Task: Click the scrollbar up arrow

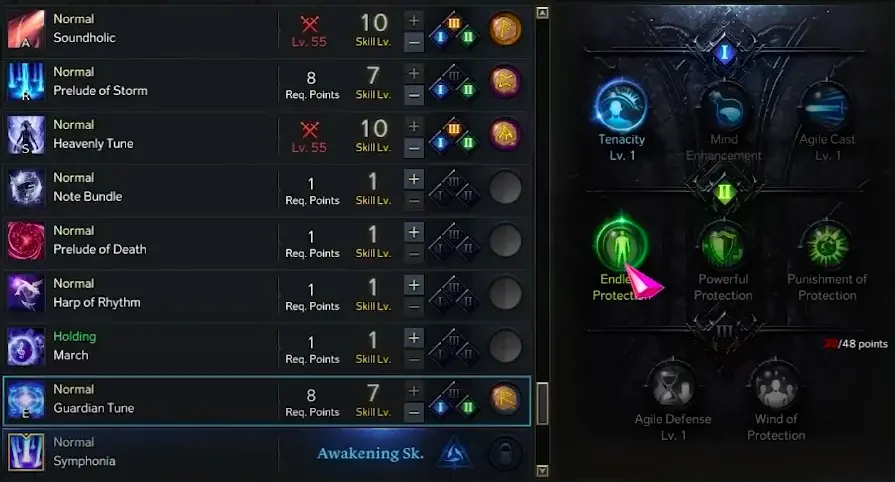Action: 542,13
